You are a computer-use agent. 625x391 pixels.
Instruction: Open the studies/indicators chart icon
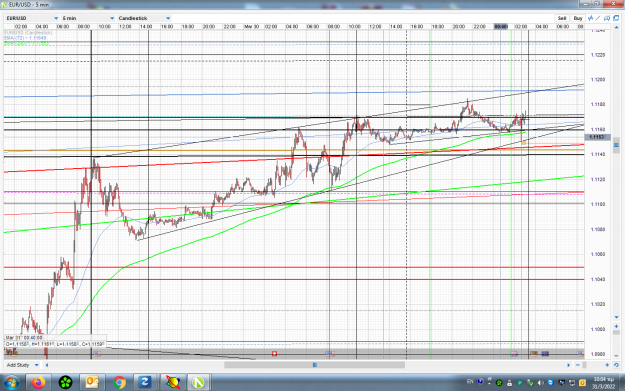point(590,18)
